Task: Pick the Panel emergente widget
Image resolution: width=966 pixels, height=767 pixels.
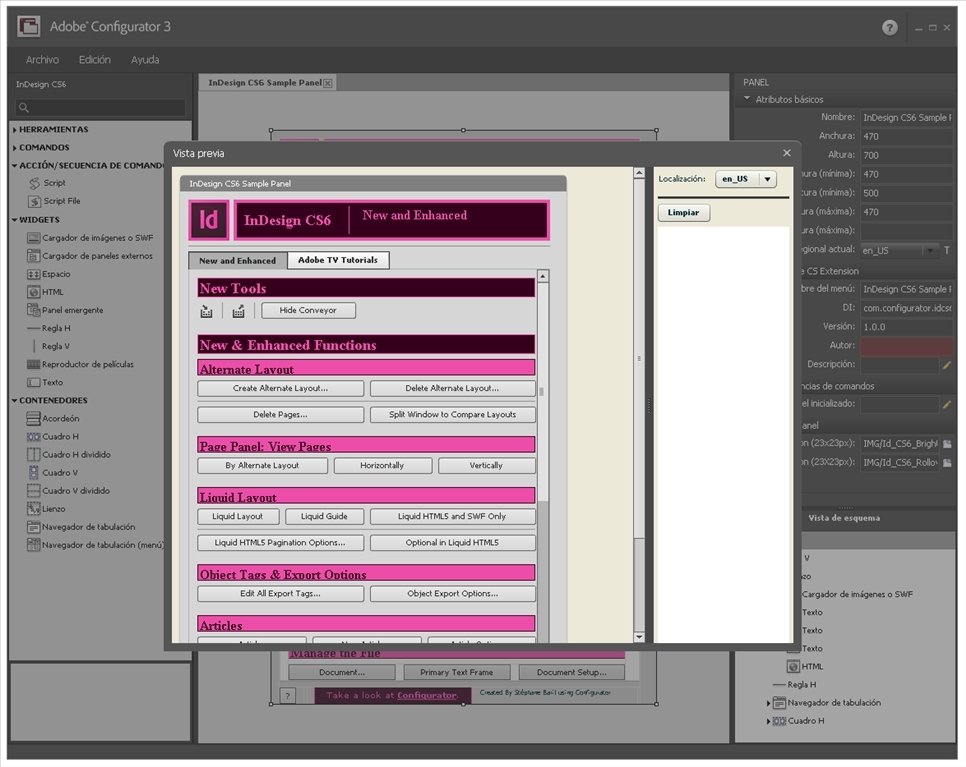Action: [x=65, y=310]
